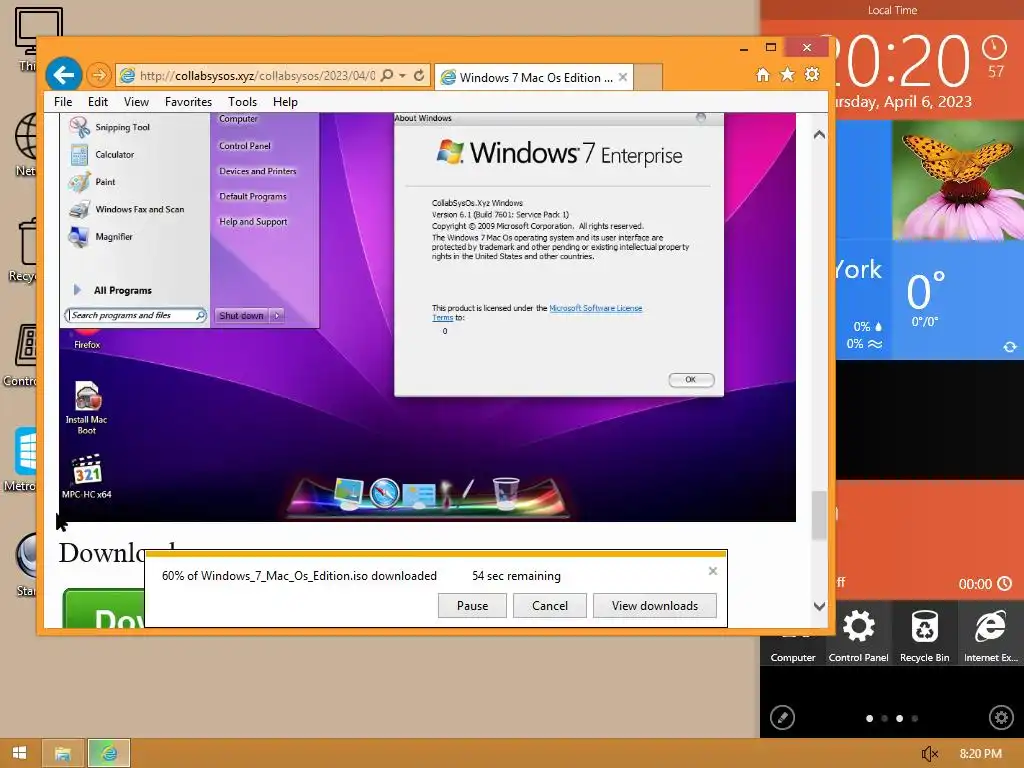1024x768 pixels.
Task: Click the taskbar clock showing 8:20 PM
Action: point(980,754)
